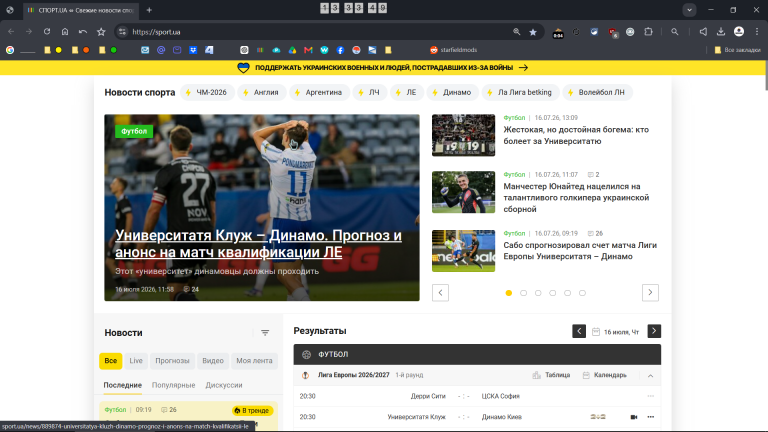This screenshot has width=768, height=432.
Task: Click the media control speaker icon
Action: pyautogui.click(x=703, y=32)
